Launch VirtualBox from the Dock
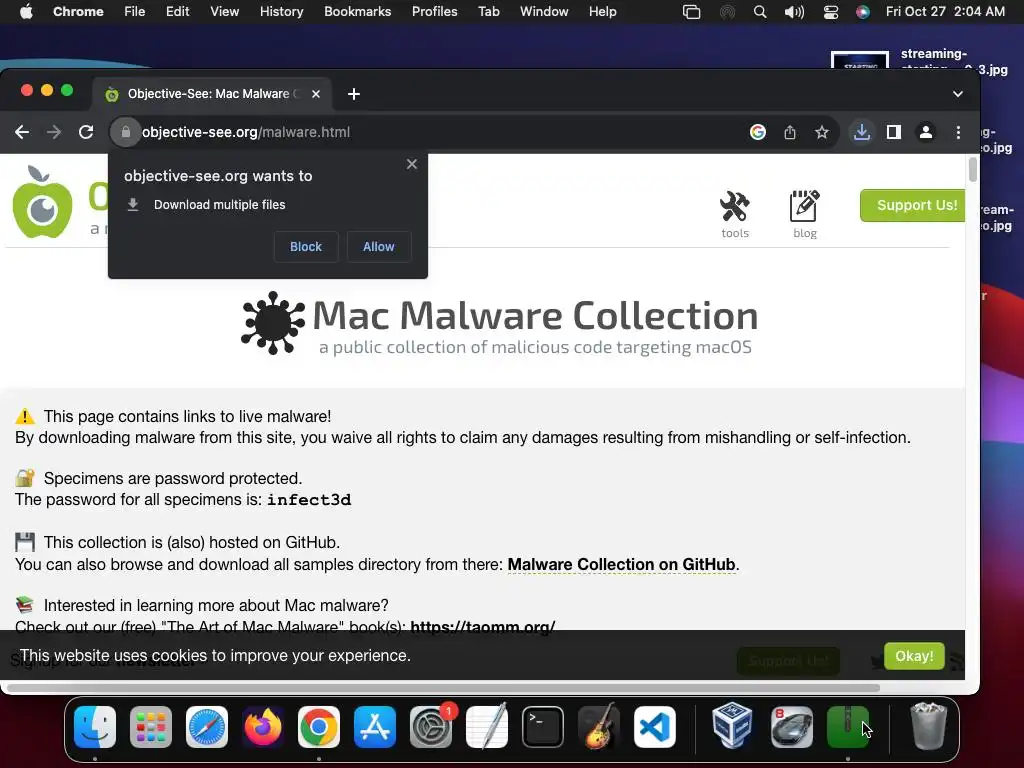 [x=732, y=727]
